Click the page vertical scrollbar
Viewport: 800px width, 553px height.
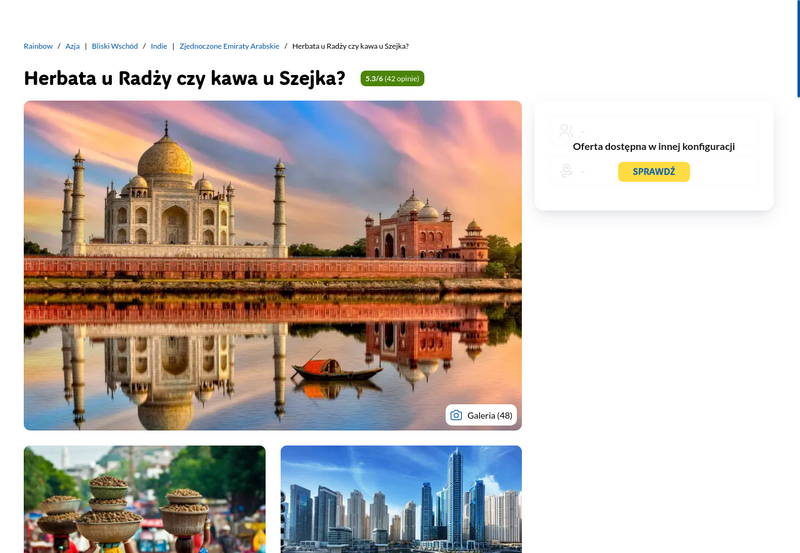[x=798, y=48]
